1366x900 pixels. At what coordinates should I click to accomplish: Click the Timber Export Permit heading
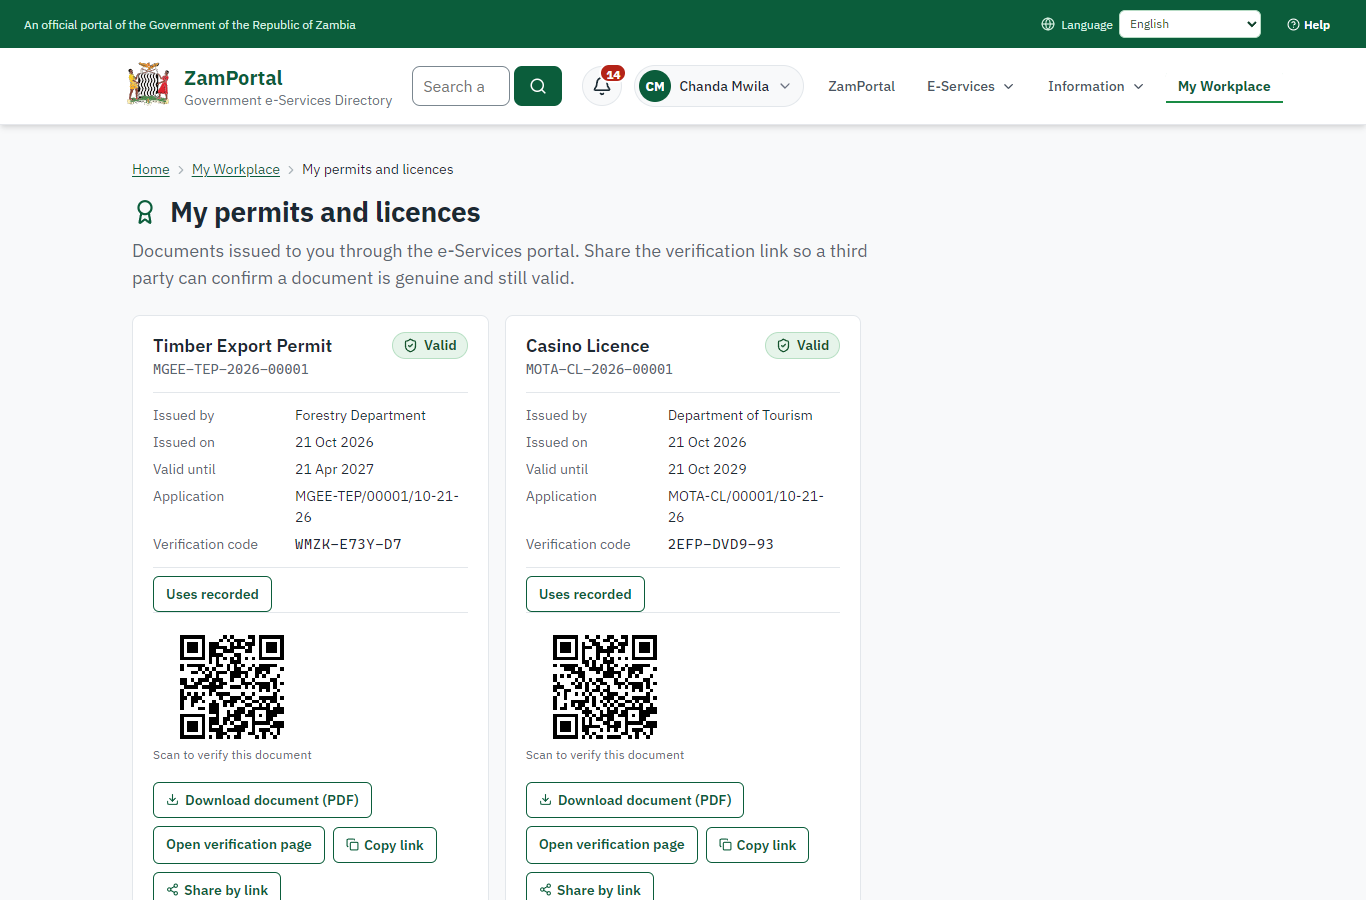tap(242, 346)
